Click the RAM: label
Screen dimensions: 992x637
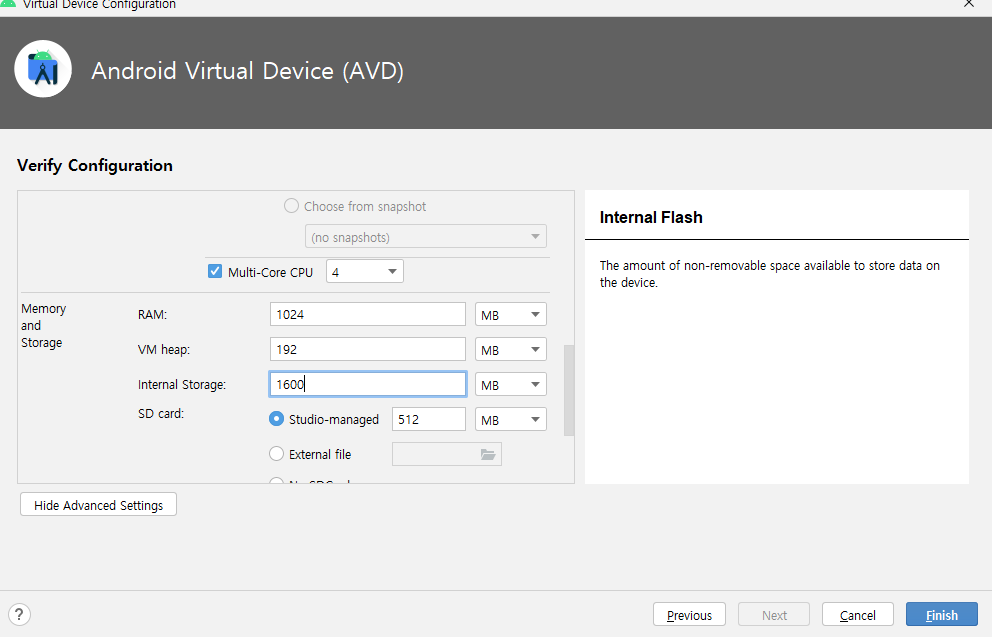click(152, 314)
